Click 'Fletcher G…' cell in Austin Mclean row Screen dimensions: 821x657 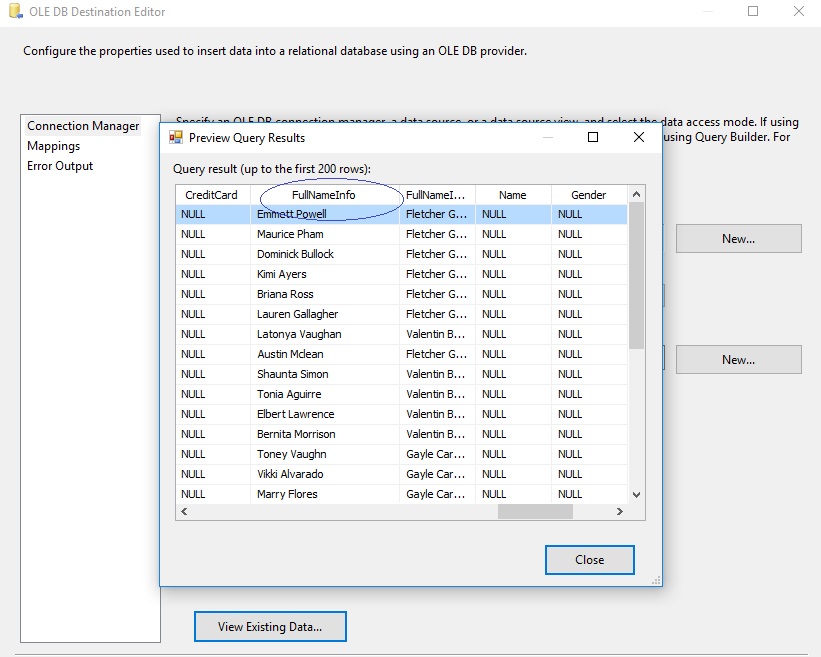[x=437, y=354]
